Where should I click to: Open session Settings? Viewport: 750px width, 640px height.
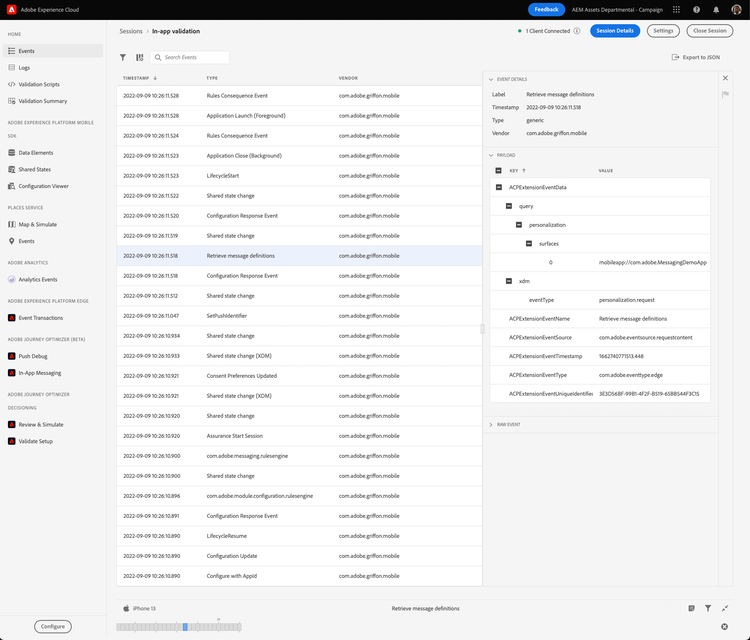tap(663, 31)
